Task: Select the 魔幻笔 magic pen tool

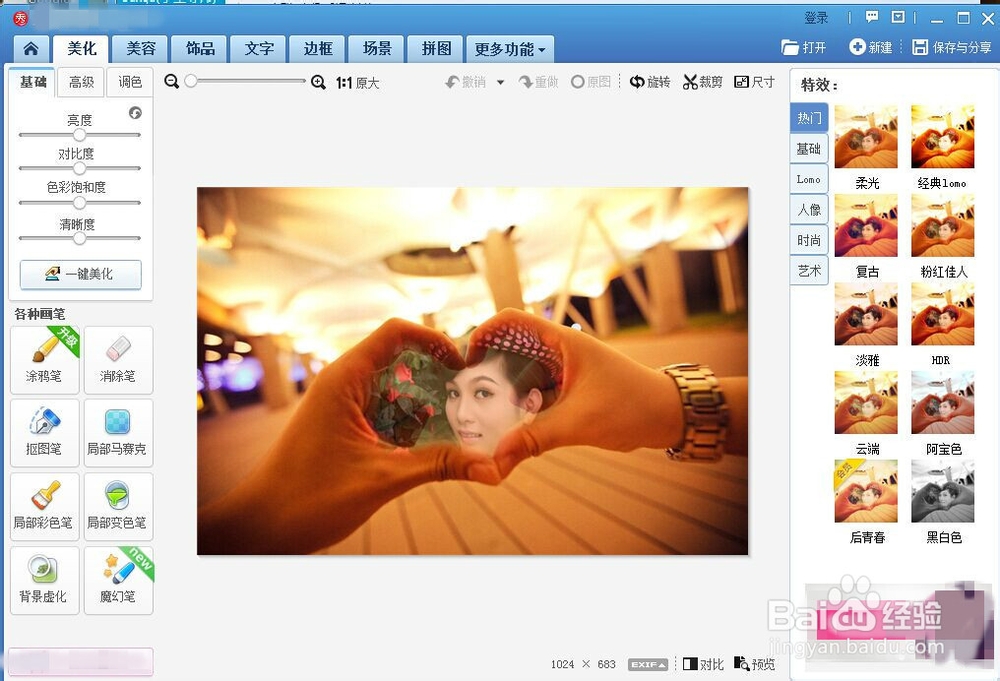Action: pos(118,579)
